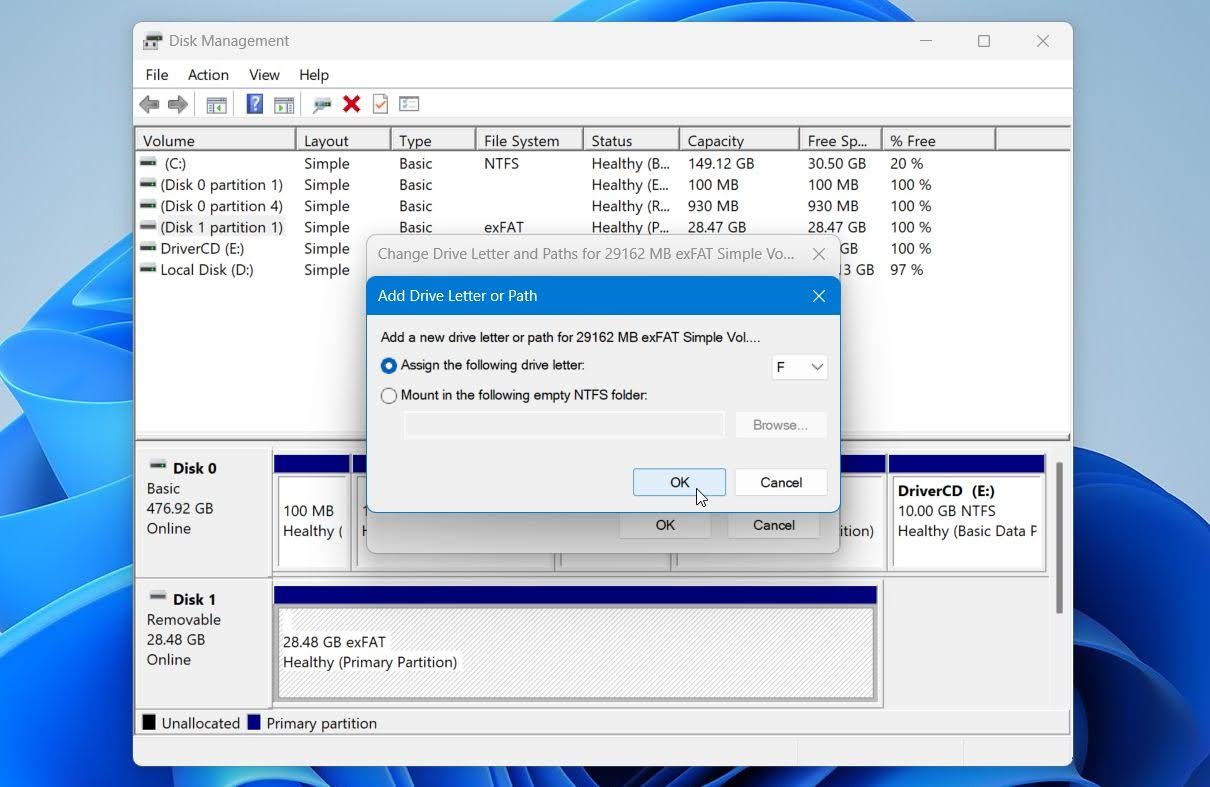Click drive icon beside DriverCD (E:) row
This screenshot has height=787, width=1210.
tap(148, 248)
